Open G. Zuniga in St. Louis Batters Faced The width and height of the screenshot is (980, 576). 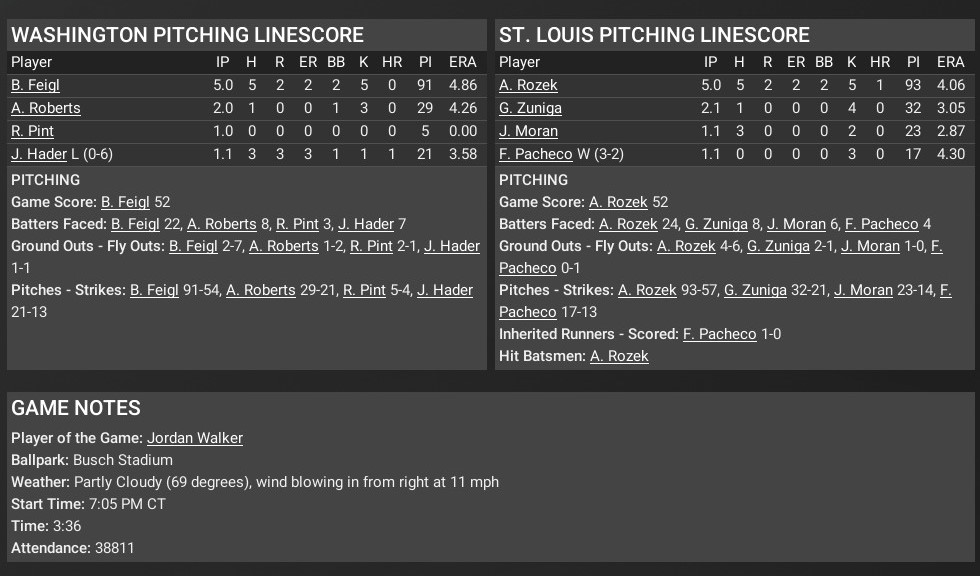coord(716,224)
